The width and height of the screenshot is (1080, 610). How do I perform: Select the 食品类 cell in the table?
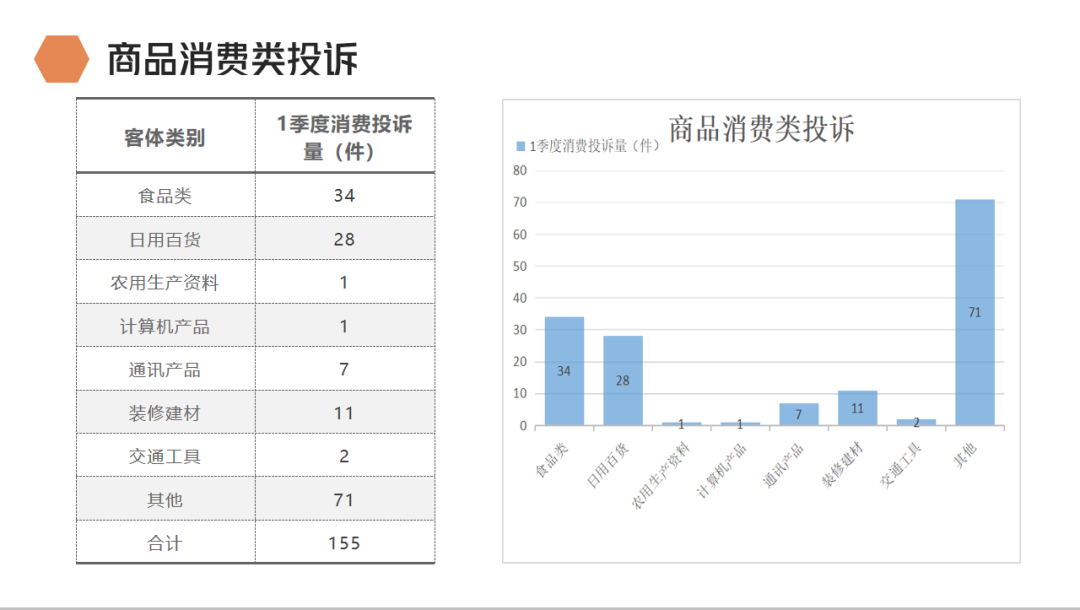(165, 196)
